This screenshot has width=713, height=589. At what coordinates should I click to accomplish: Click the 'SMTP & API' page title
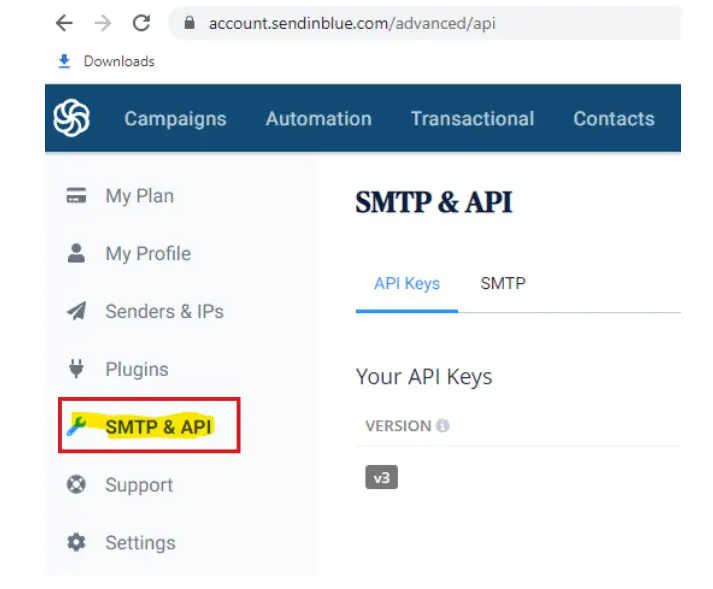[434, 202]
